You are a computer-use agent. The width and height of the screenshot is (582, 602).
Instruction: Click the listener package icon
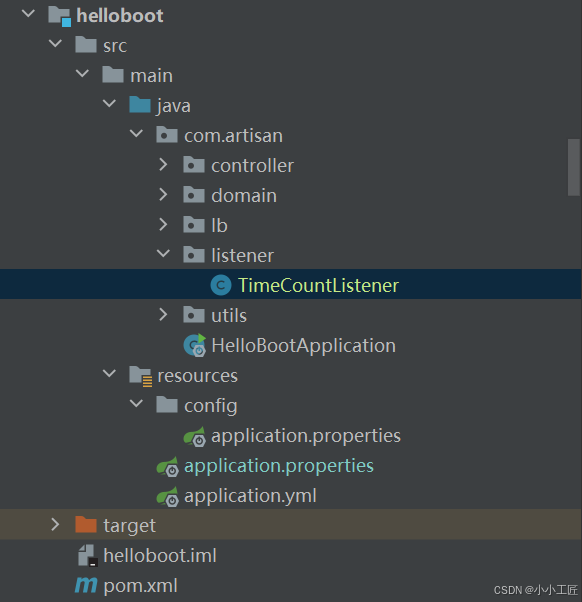194,255
